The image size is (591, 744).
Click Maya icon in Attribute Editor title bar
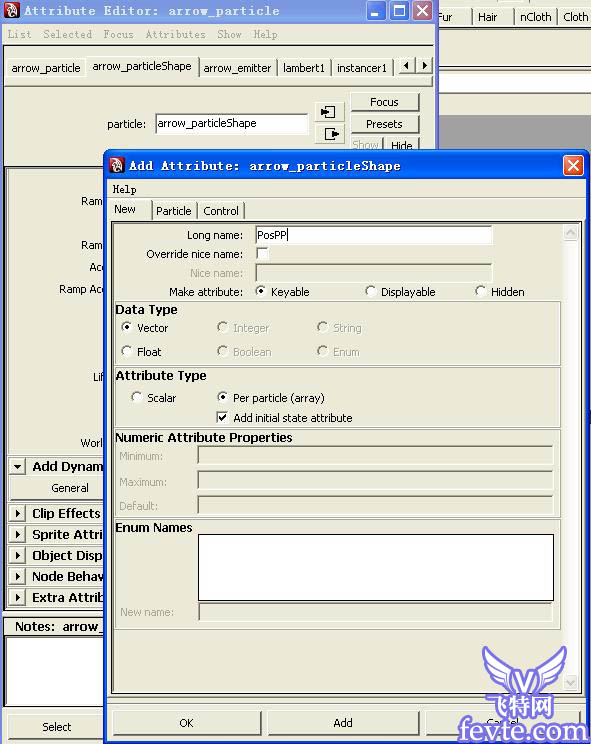[12, 10]
